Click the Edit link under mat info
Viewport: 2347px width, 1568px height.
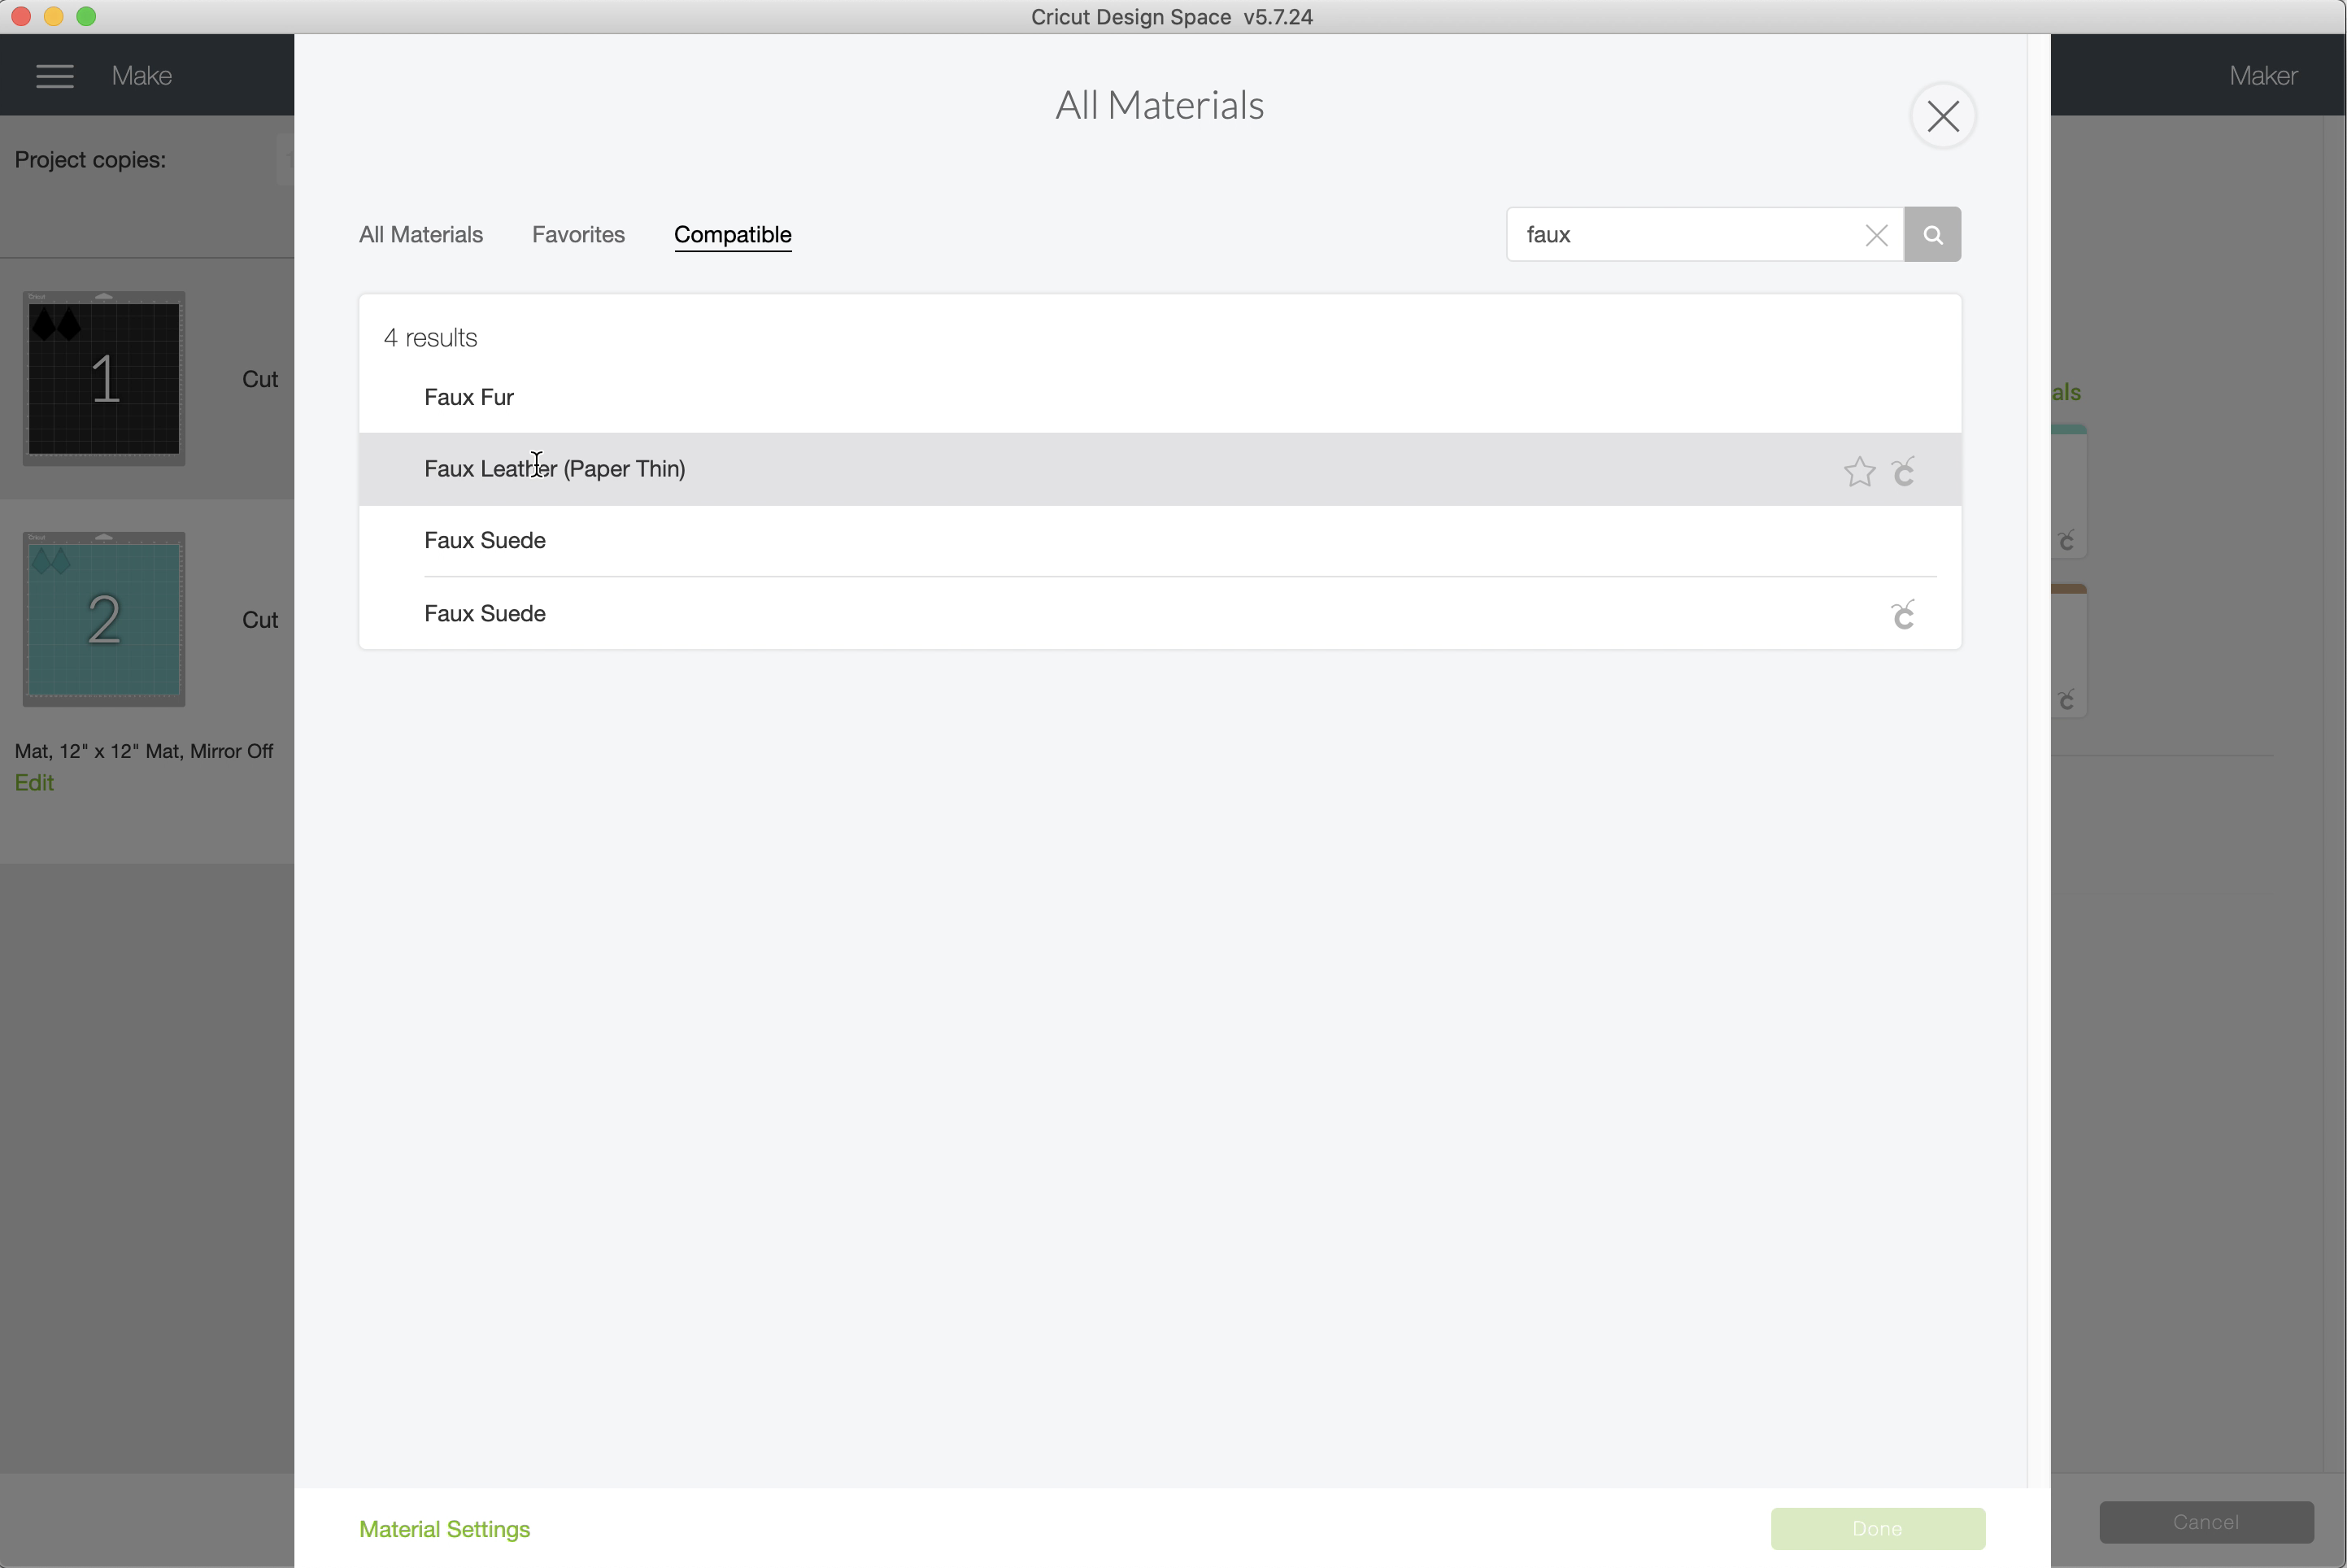[x=34, y=783]
